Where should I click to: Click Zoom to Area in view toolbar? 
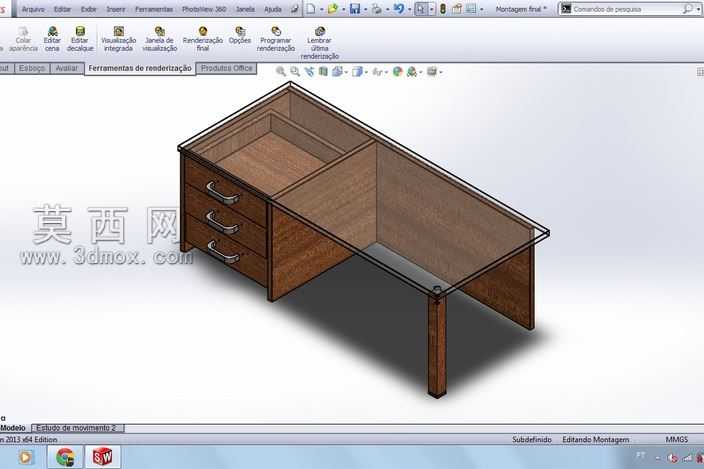point(295,71)
